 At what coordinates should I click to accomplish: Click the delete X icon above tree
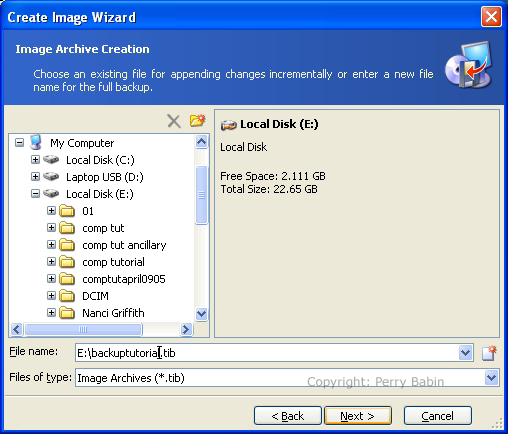(x=174, y=121)
